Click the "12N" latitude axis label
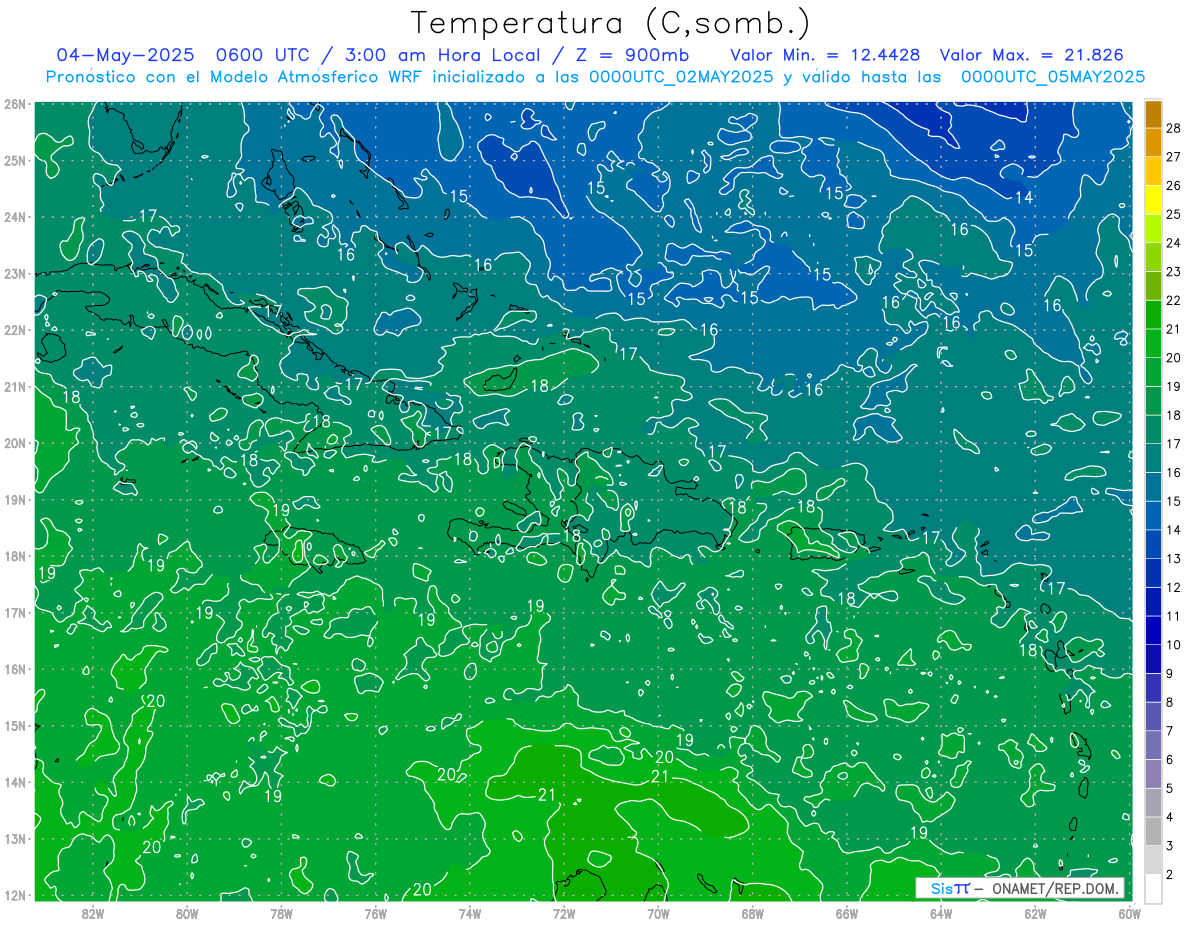 (15, 895)
